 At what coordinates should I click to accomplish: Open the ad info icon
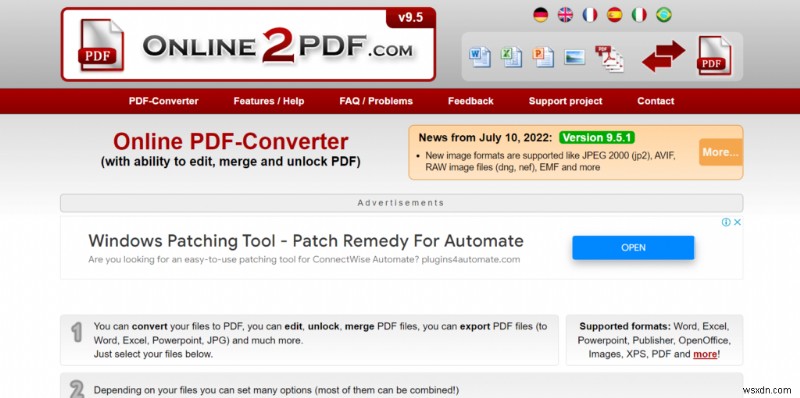tap(726, 222)
